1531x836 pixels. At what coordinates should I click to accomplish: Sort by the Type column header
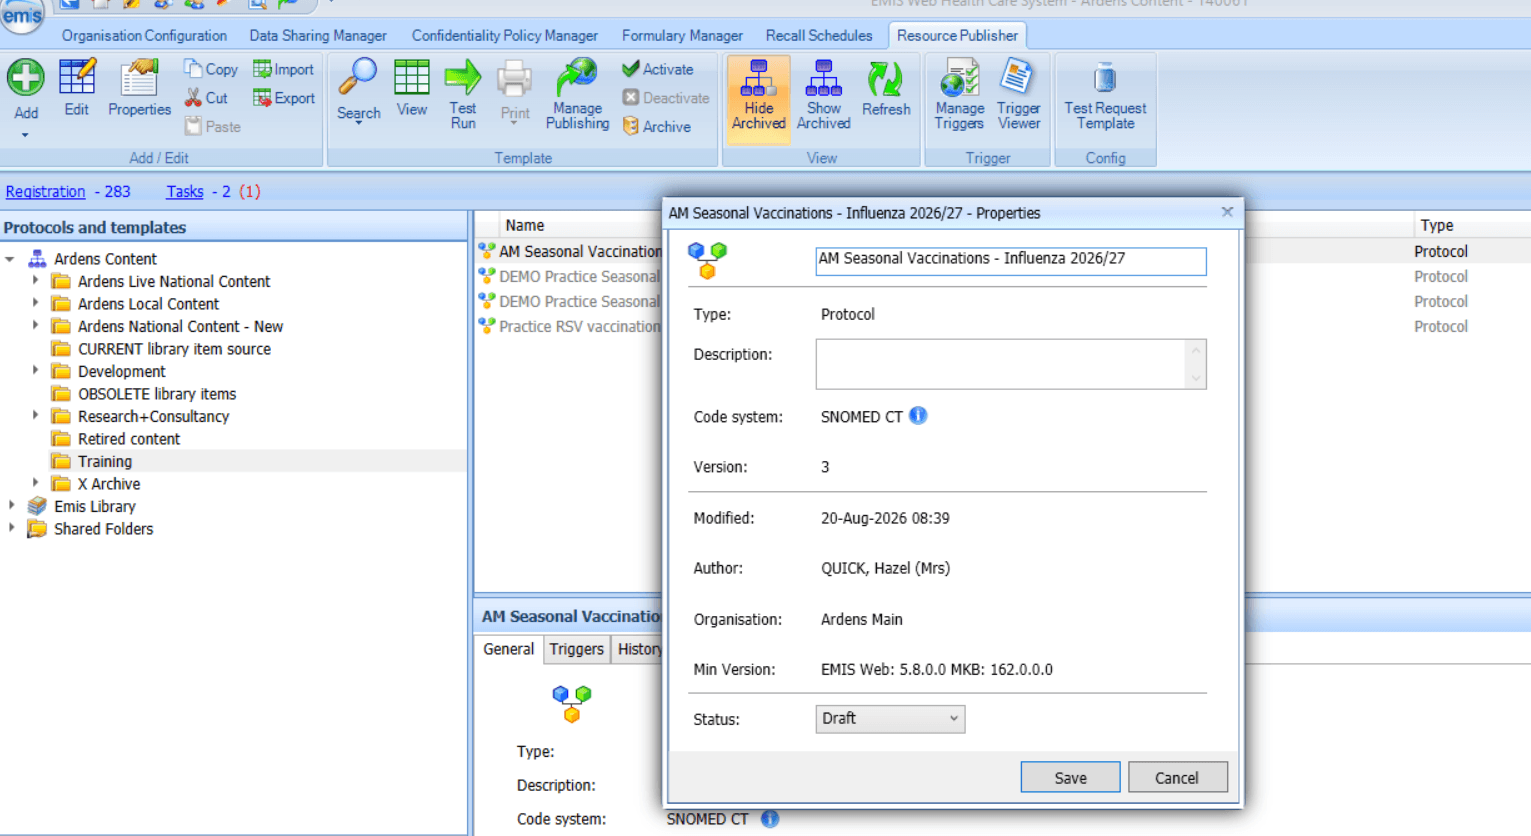tap(1436, 225)
